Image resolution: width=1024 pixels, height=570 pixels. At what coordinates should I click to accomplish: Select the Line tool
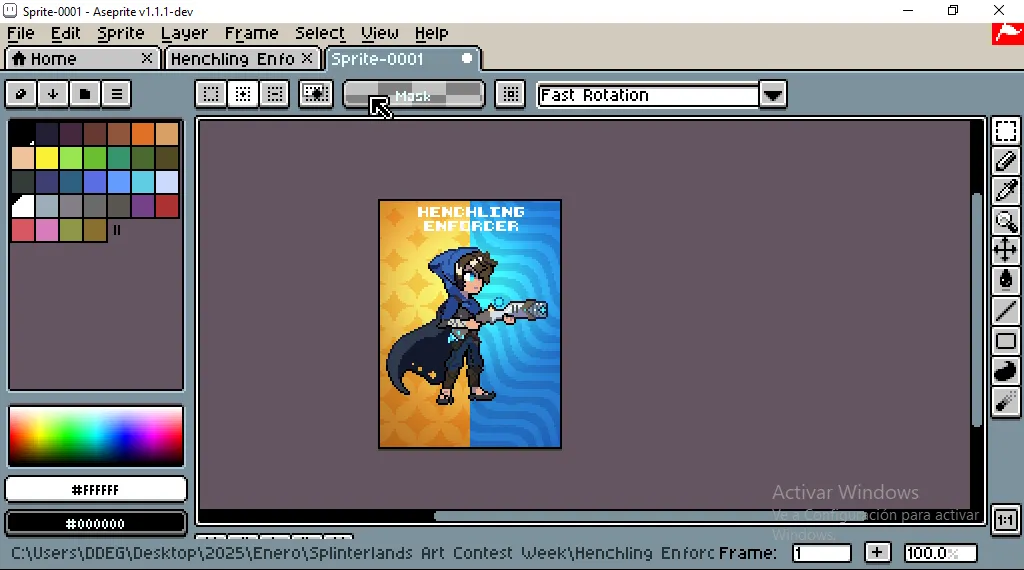coord(1006,311)
